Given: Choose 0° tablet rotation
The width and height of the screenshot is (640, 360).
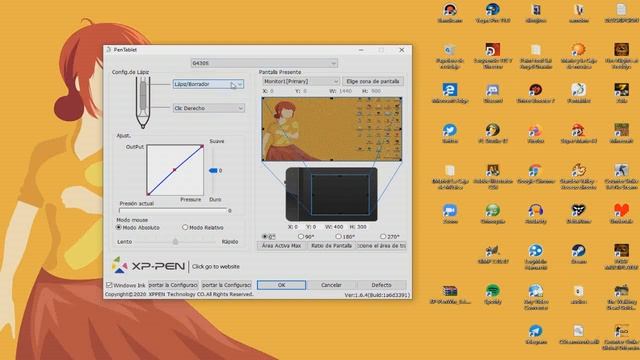Looking at the screenshot, I should pyautogui.click(x=264, y=237).
